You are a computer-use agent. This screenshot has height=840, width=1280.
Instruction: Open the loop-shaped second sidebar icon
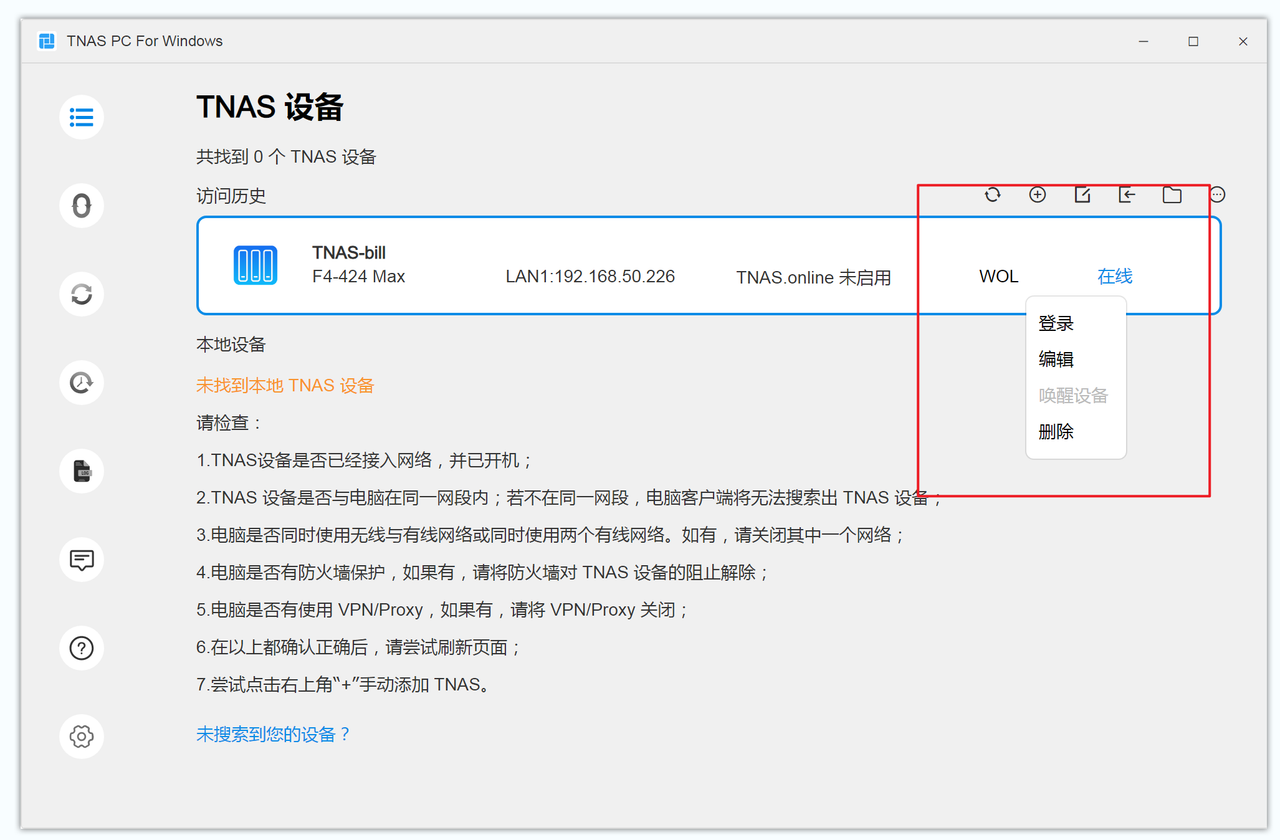click(x=82, y=205)
